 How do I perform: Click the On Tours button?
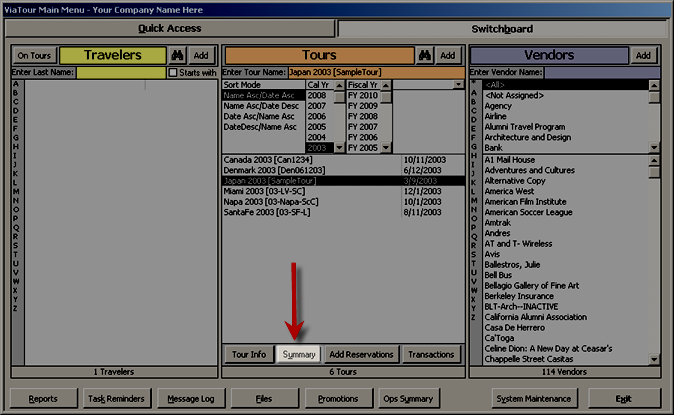click(x=35, y=56)
